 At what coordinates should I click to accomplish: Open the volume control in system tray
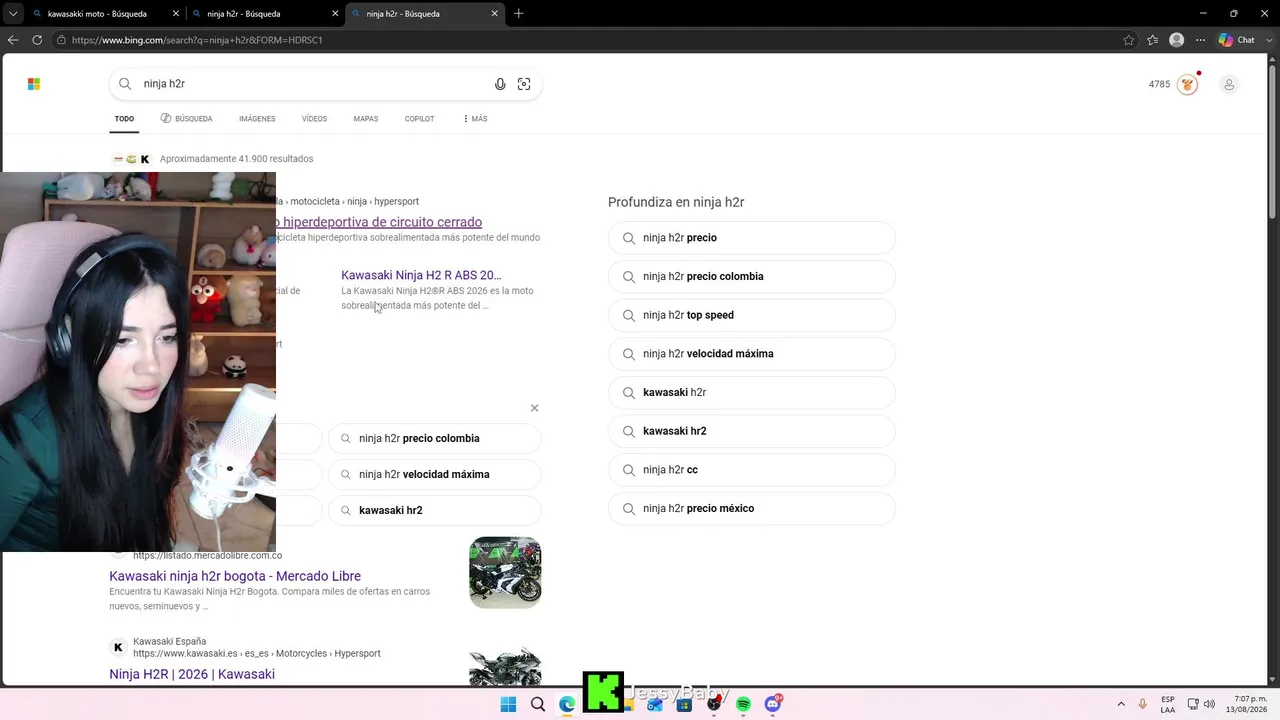tap(1210, 704)
